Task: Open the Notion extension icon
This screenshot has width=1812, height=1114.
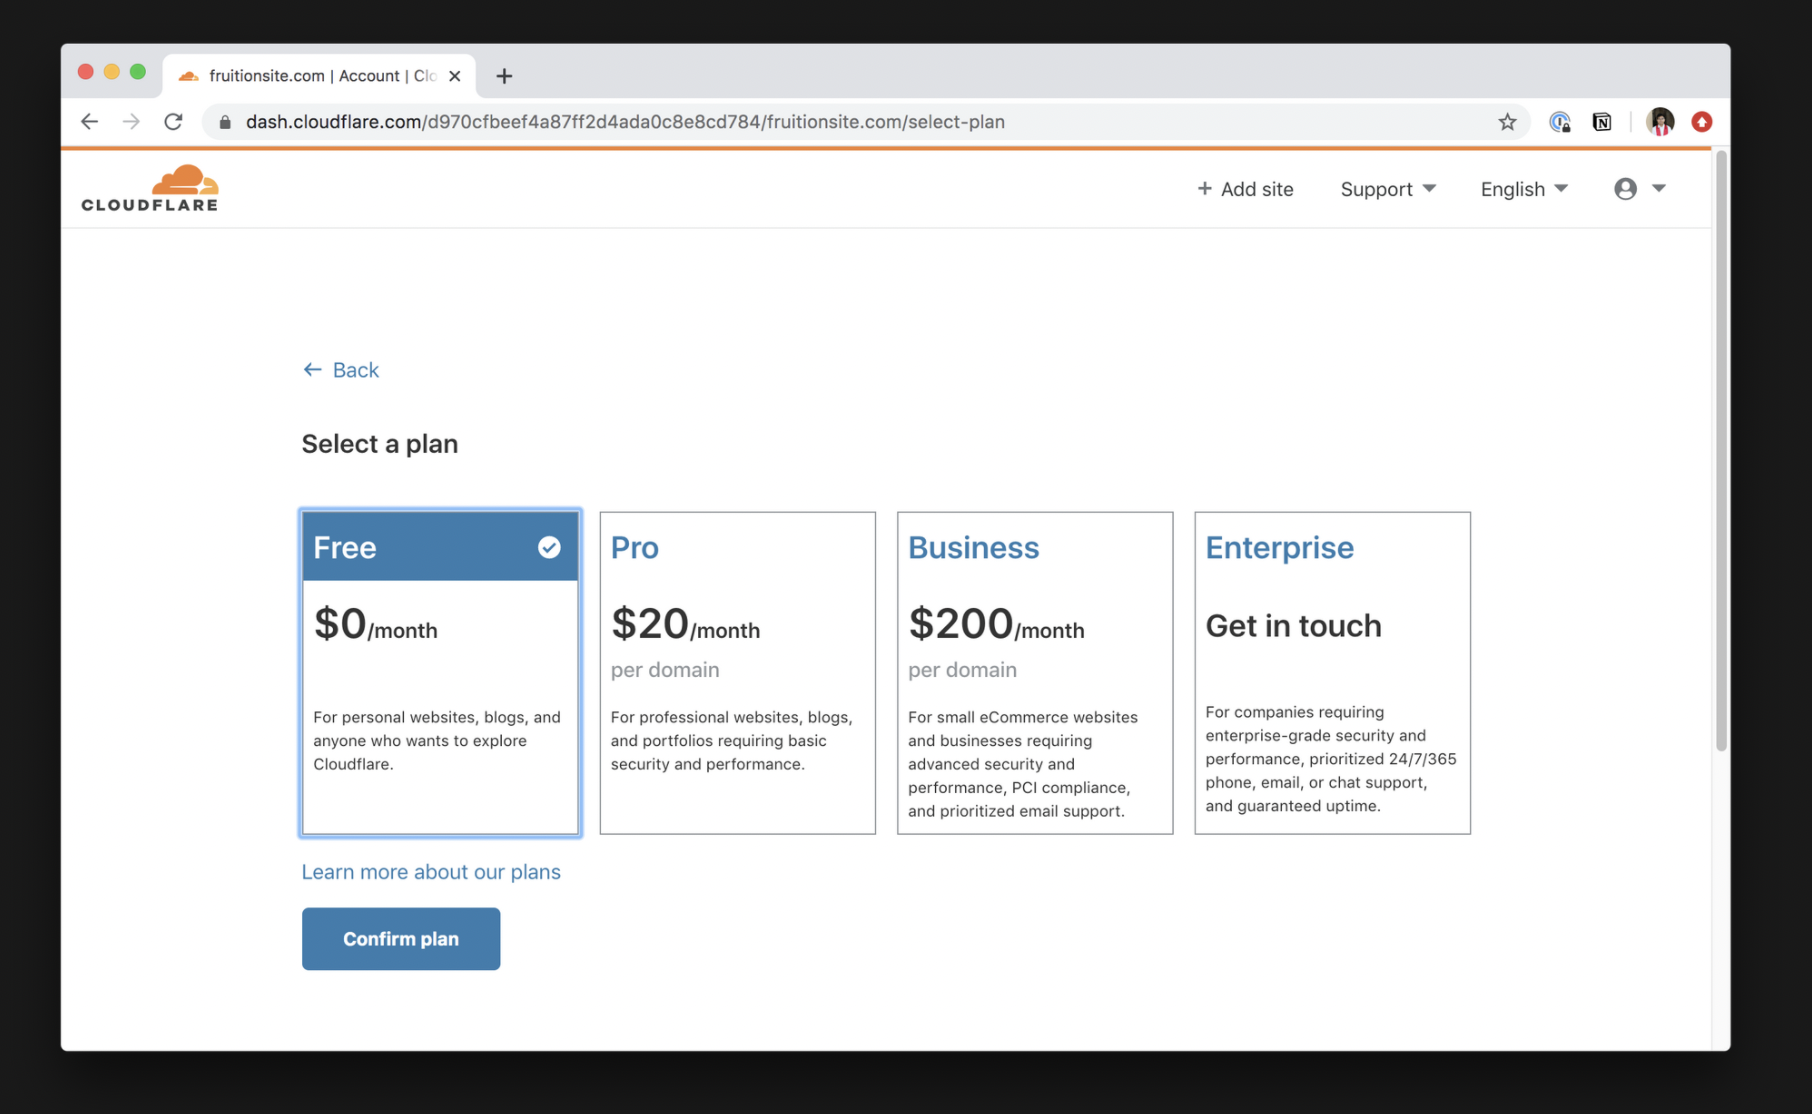Action: tap(1602, 122)
